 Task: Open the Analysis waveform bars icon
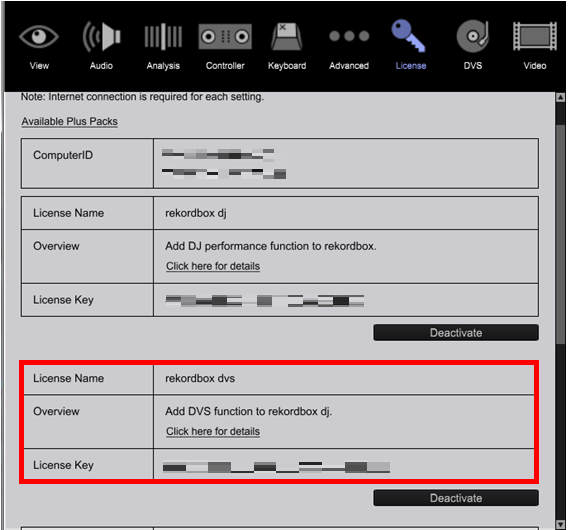pyautogui.click(x=163, y=37)
